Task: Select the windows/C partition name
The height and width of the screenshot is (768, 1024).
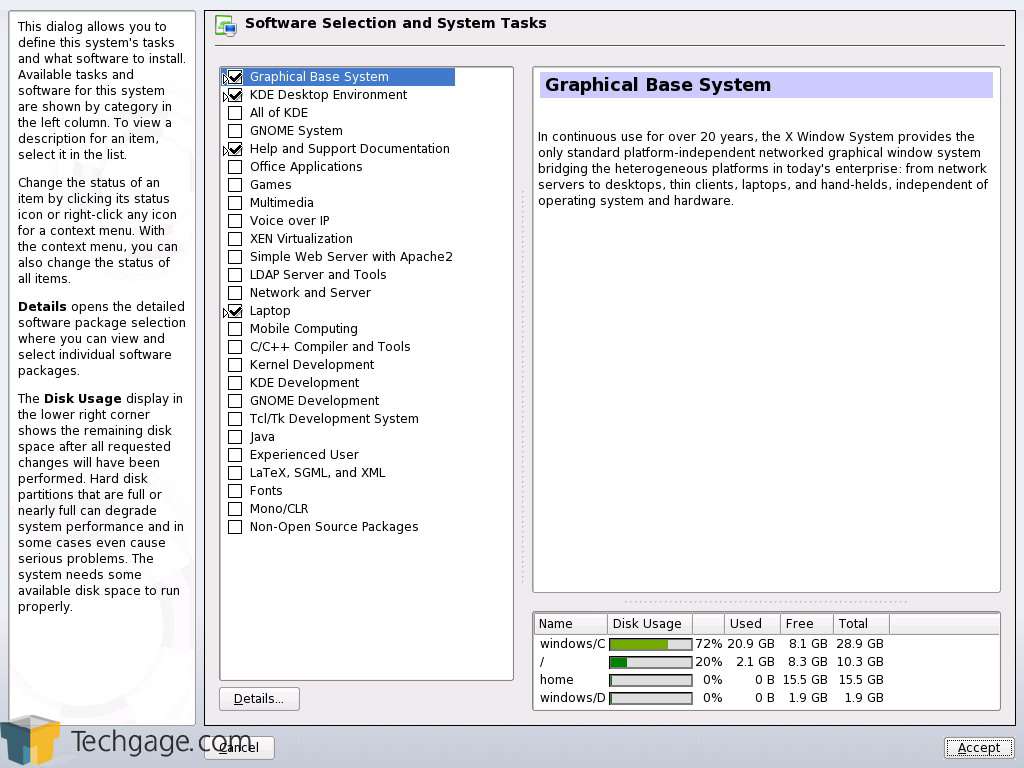Action: coord(572,644)
